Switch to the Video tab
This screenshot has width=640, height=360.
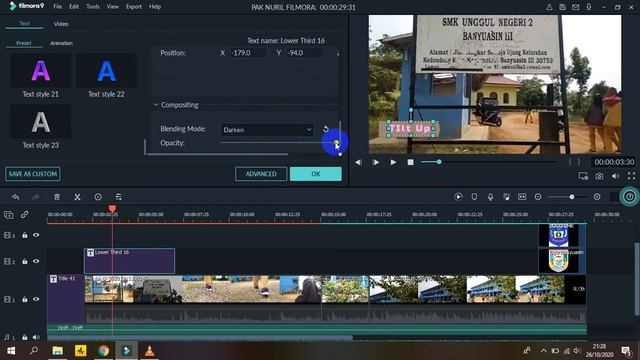click(61, 24)
